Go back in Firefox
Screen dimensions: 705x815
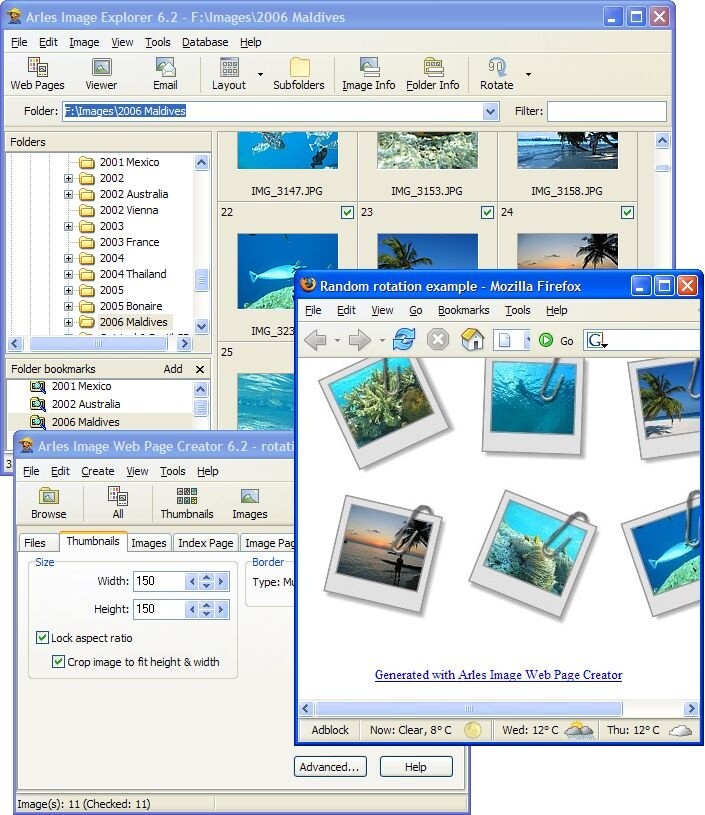click(x=315, y=340)
